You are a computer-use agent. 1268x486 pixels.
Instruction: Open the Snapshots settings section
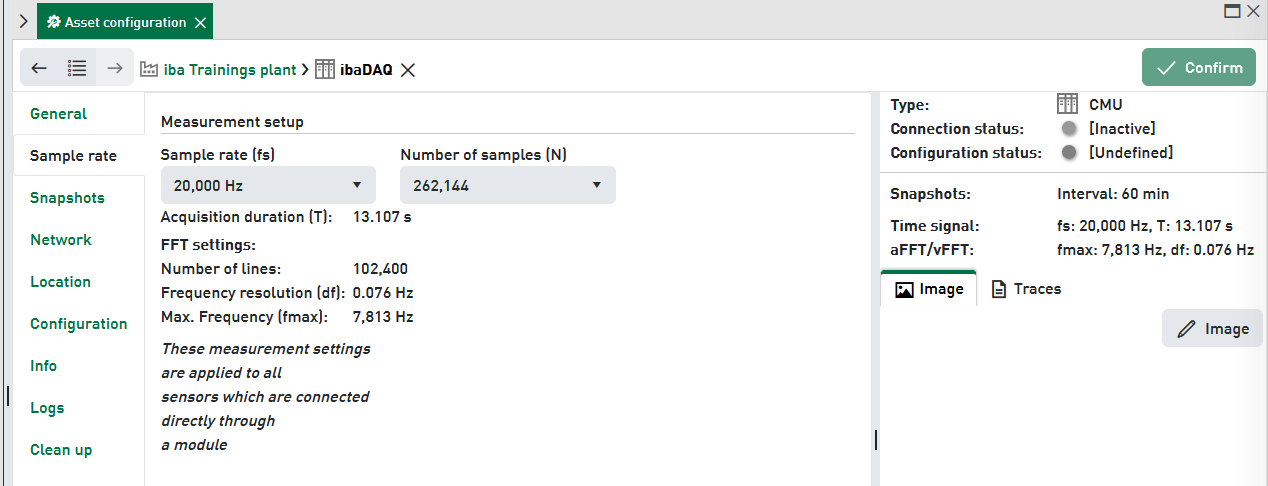point(67,198)
